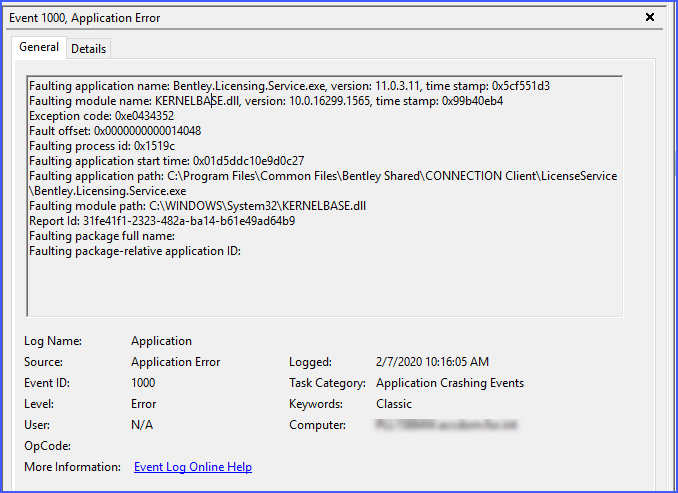
Task: Click the 'More Information:' label
Action: click(x=72, y=467)
